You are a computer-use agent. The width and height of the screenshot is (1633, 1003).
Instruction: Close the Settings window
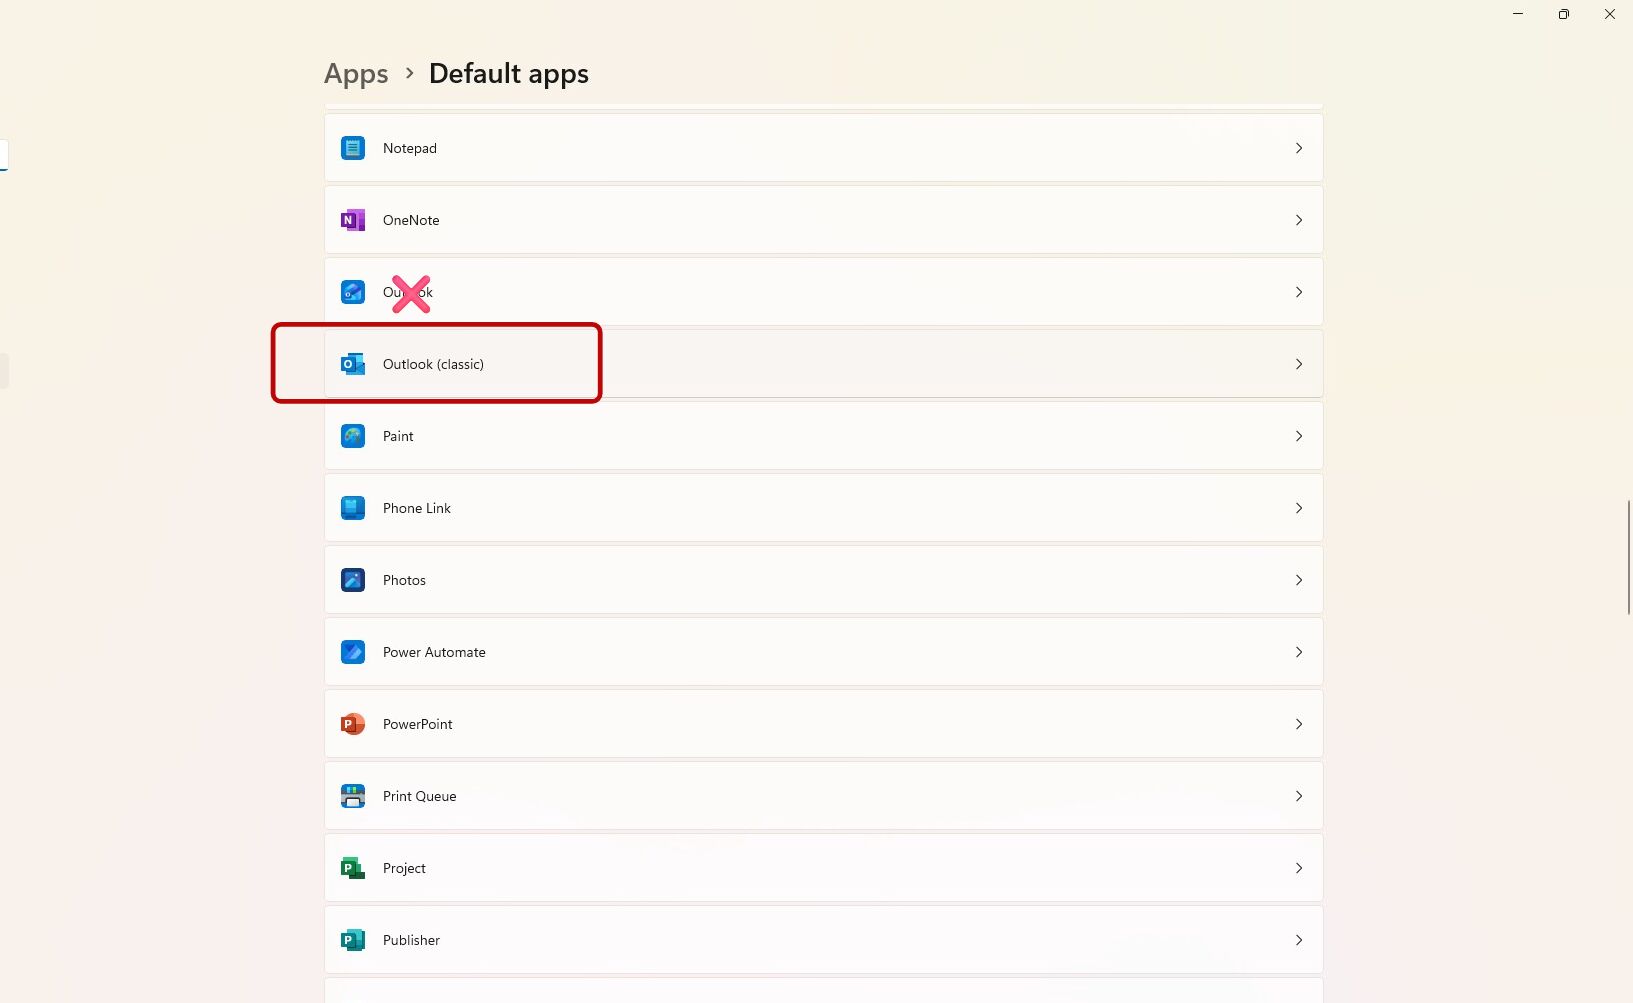tap(1610, 14)
